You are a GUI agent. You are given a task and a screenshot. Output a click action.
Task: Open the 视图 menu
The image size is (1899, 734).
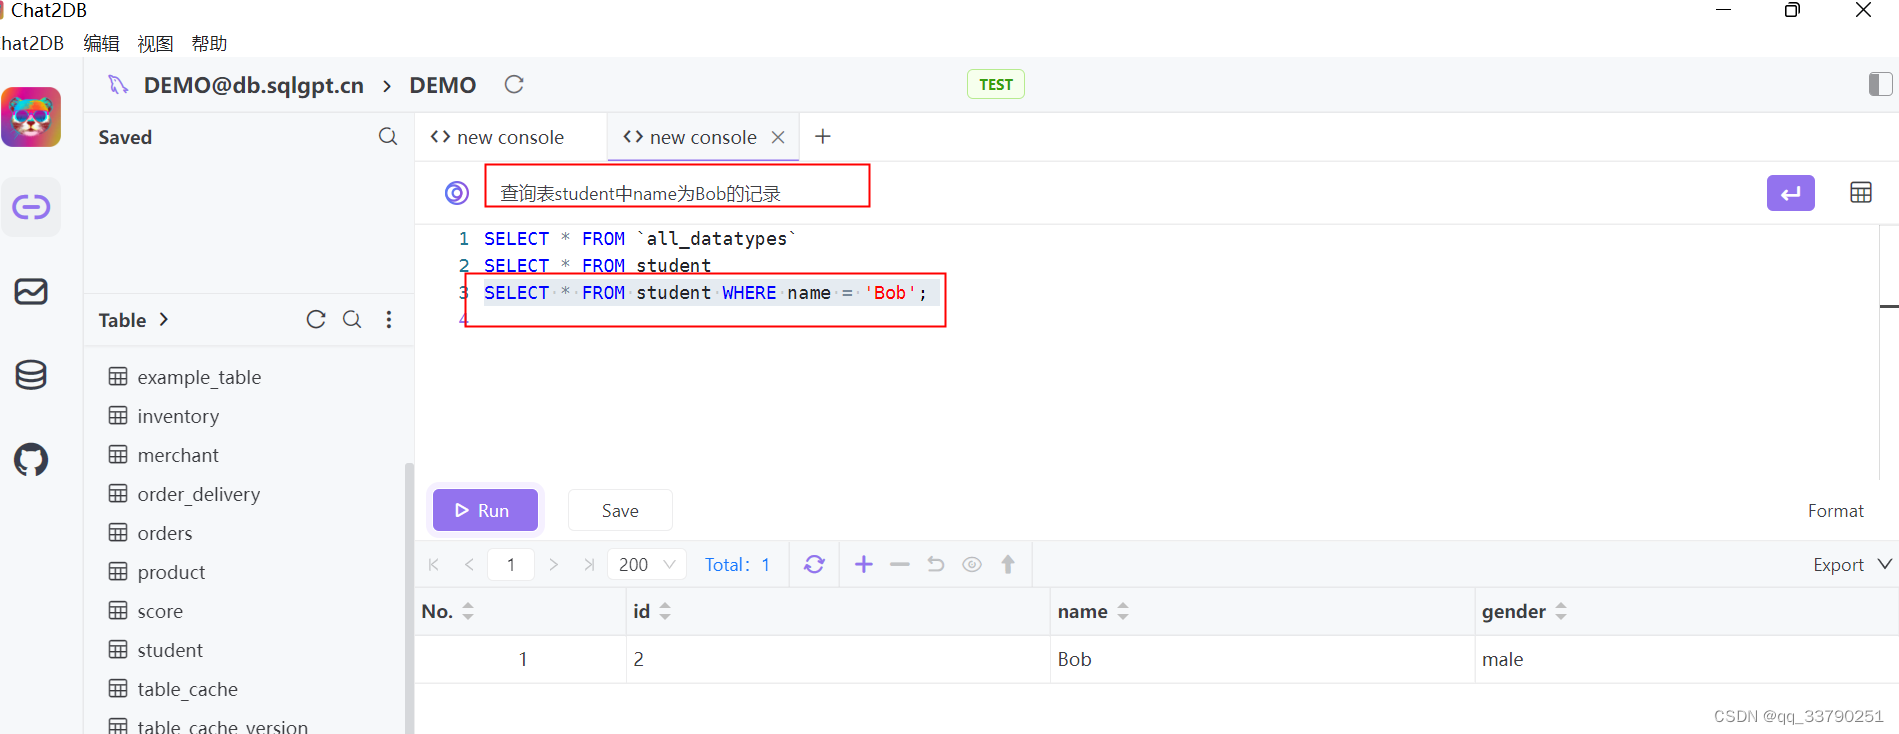click(155, 44)
